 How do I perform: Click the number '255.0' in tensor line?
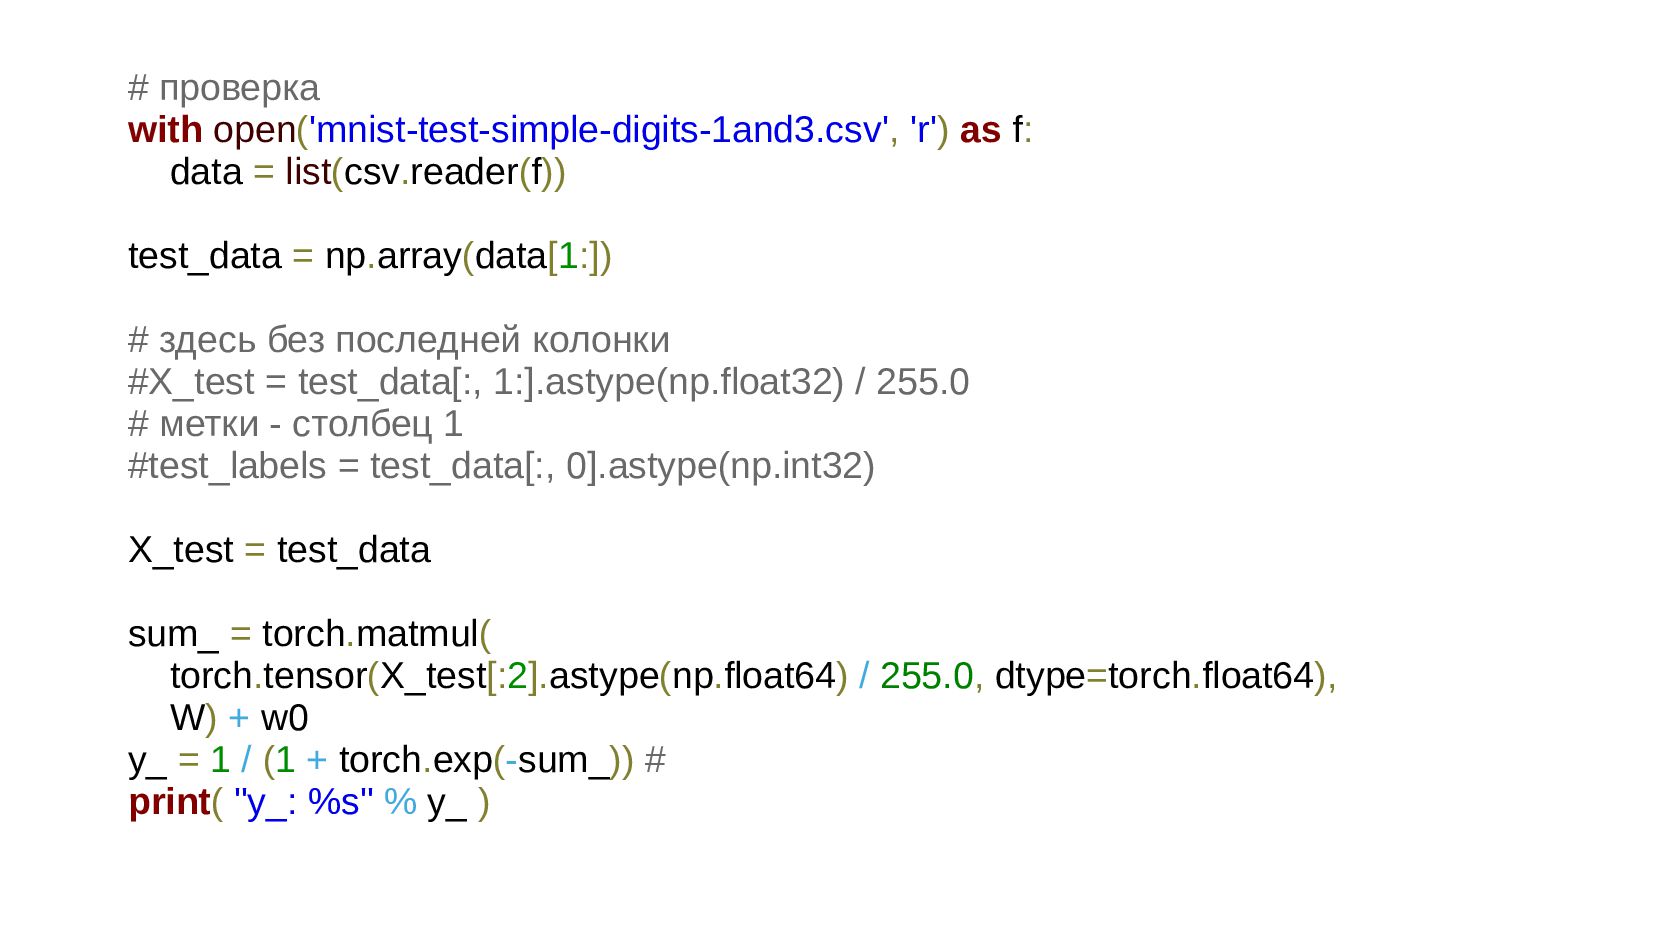[x=926, y=676]
